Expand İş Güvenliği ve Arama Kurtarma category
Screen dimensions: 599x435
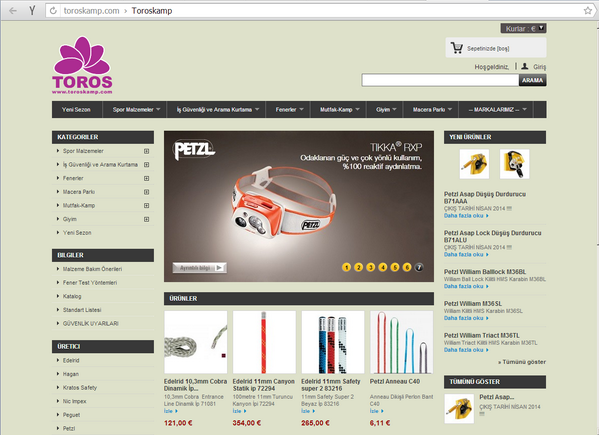[x=146, y=165]
